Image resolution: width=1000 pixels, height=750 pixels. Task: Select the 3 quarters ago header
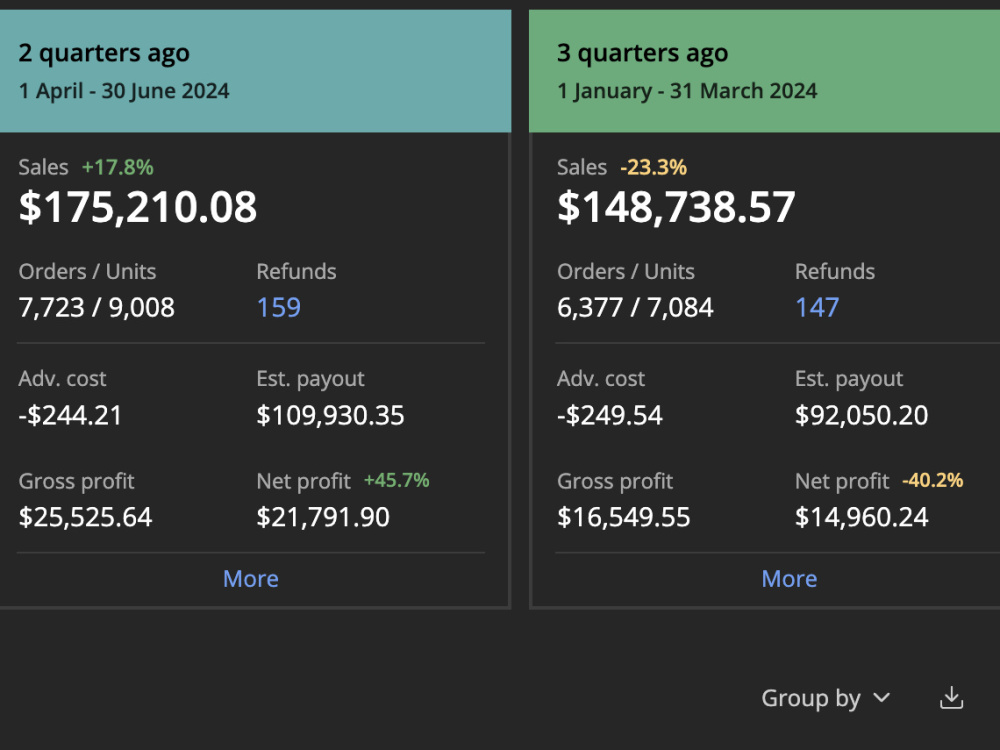point(764,71)
